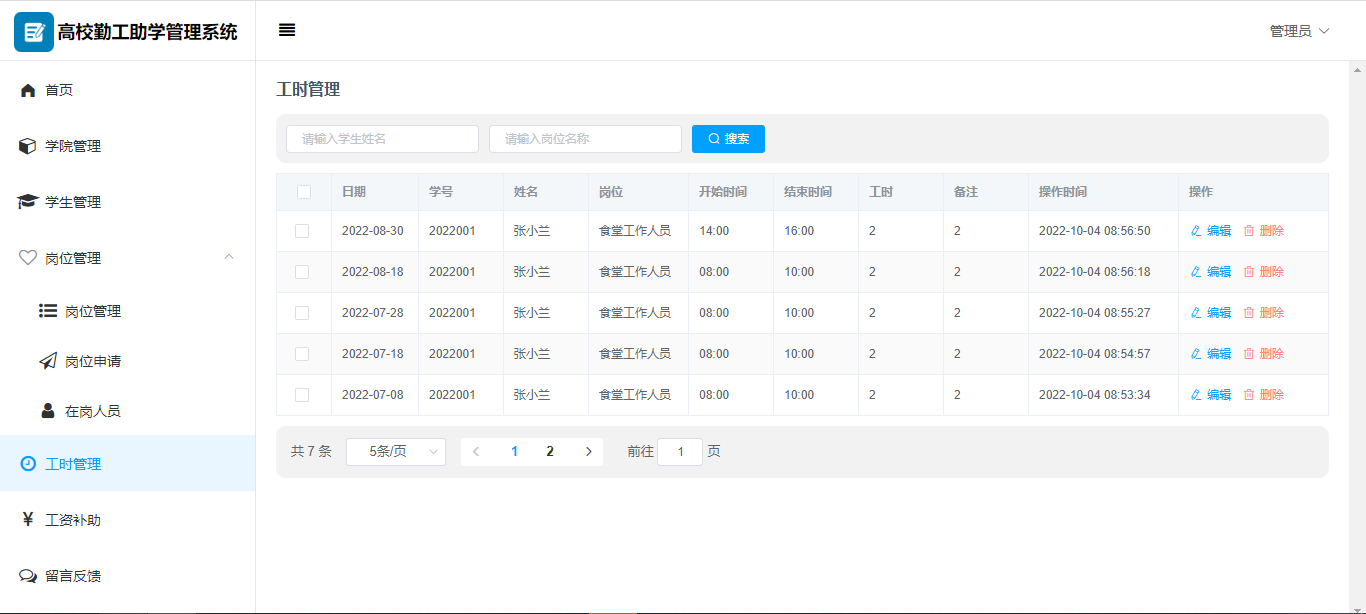The height and width of the screenshot is (614, 1366).
Task: Click the hamburger menu collapse icon
Action: [x=287, y=30]
